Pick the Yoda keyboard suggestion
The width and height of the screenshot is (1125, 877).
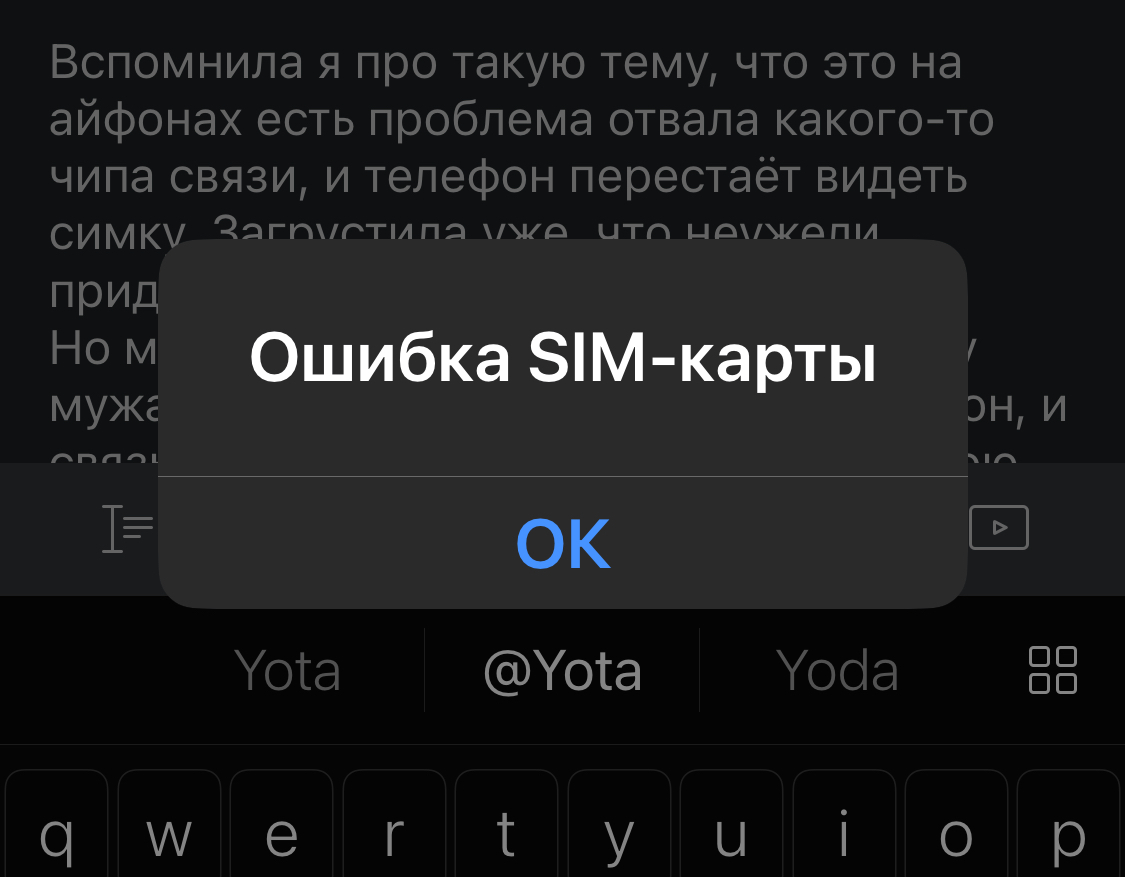[837, 671]
